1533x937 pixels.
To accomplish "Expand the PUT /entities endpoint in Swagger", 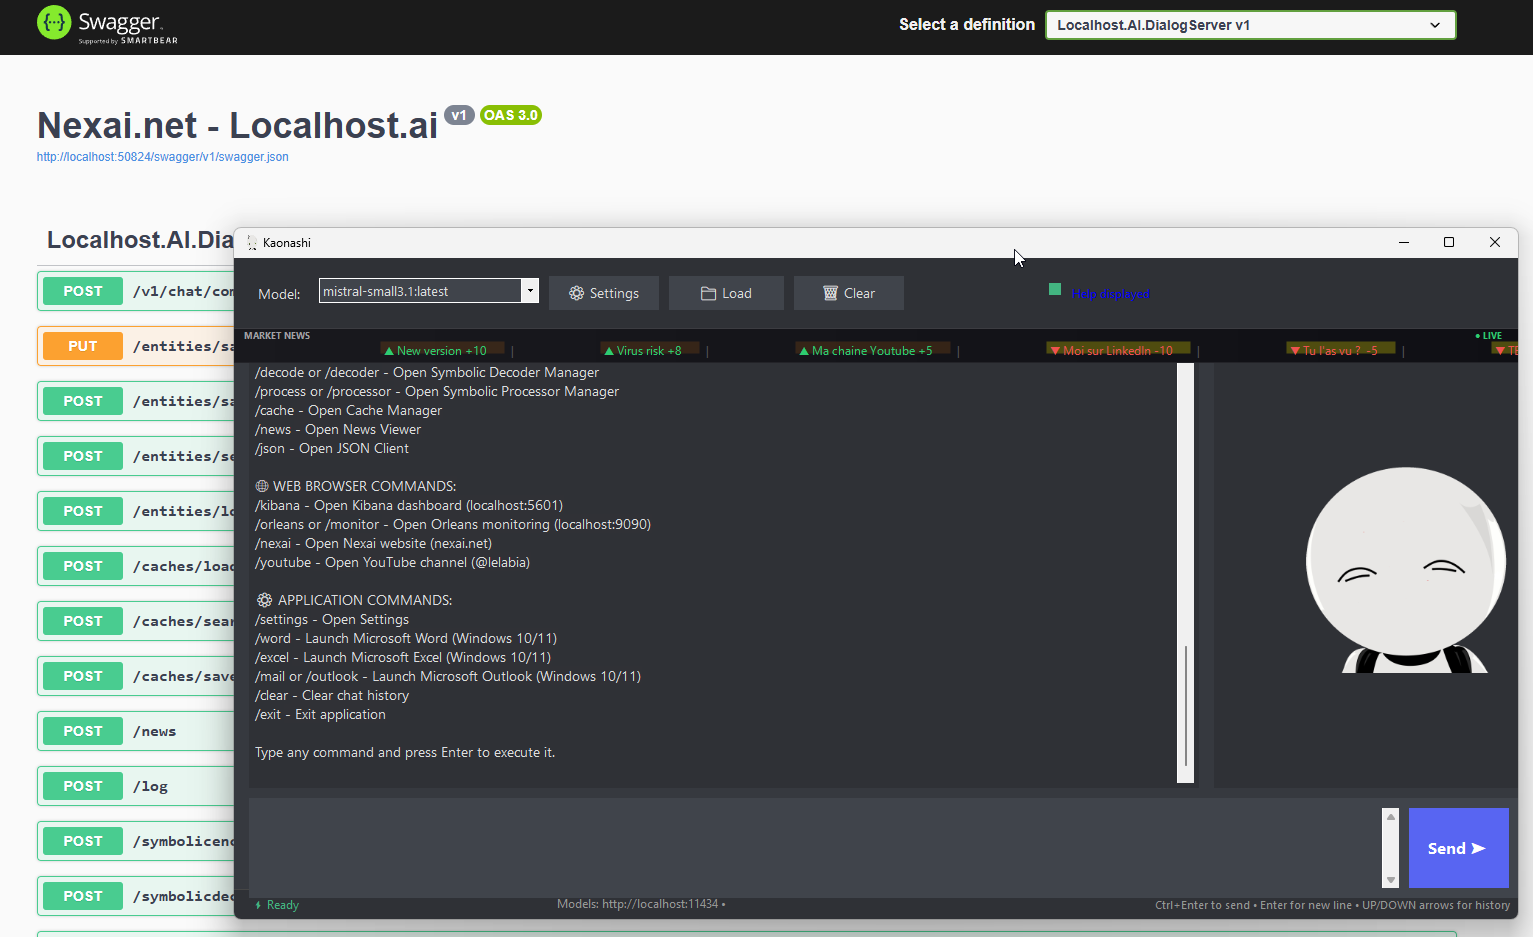I will pos(136,346).
